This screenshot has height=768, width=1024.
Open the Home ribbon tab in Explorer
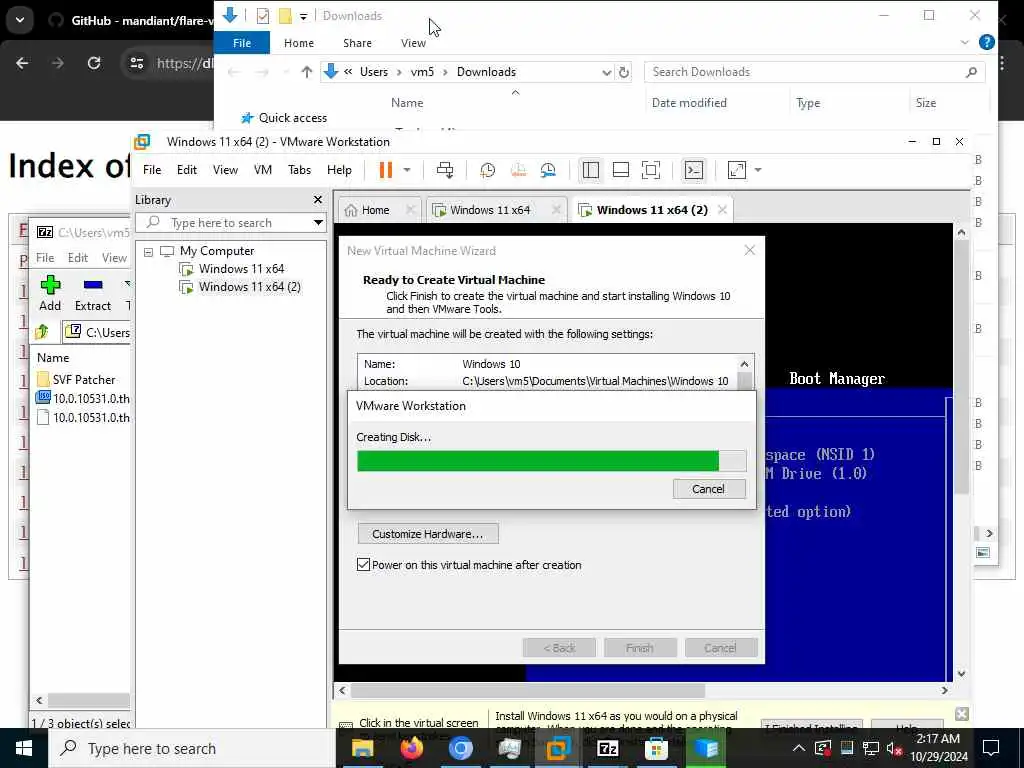299,43
